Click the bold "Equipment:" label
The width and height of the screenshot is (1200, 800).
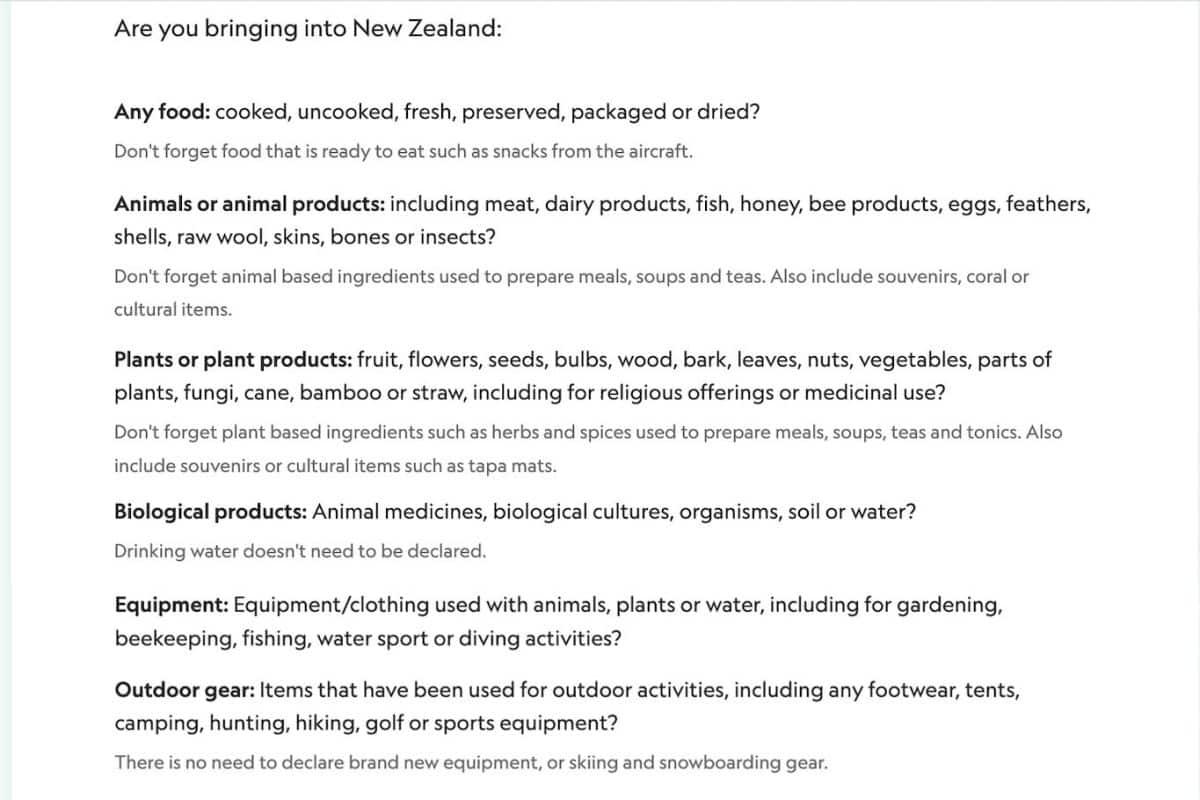point(172,605)
